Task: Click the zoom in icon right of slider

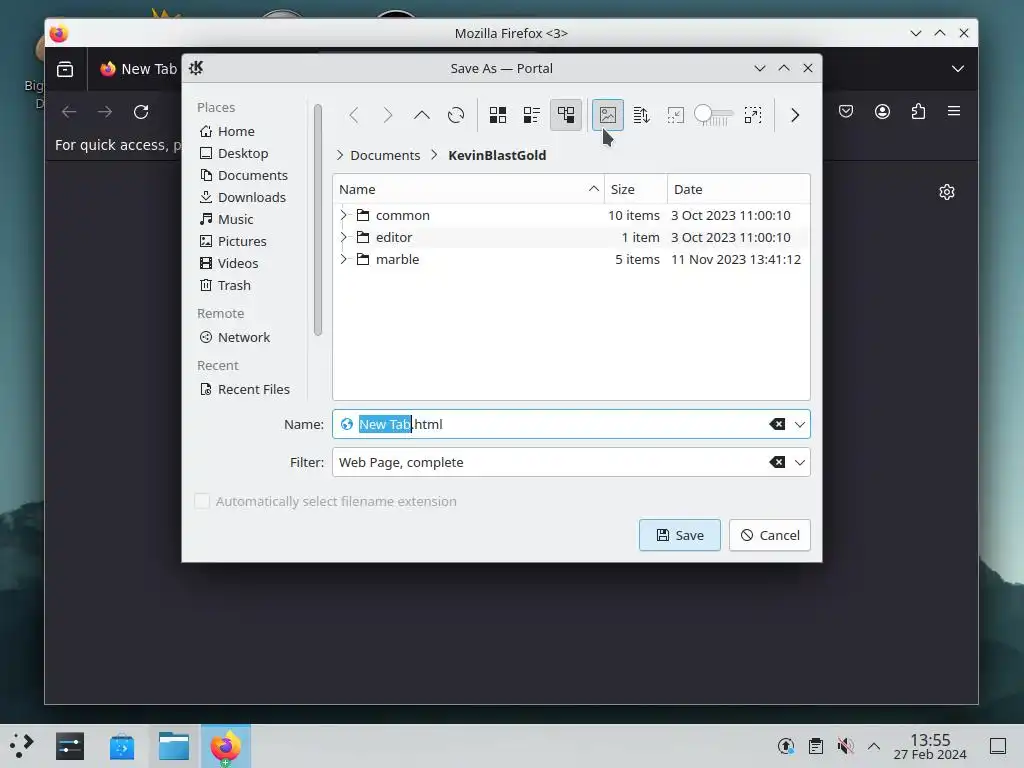Action: tap(753, 116)
